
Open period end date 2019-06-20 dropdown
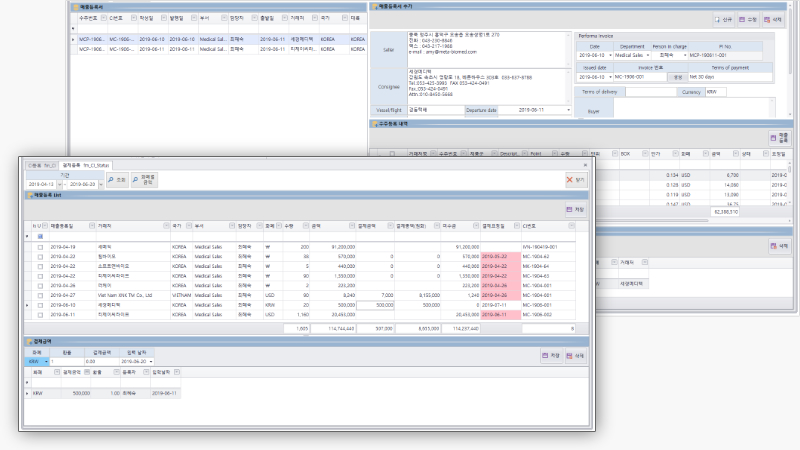tap(101, 184)
